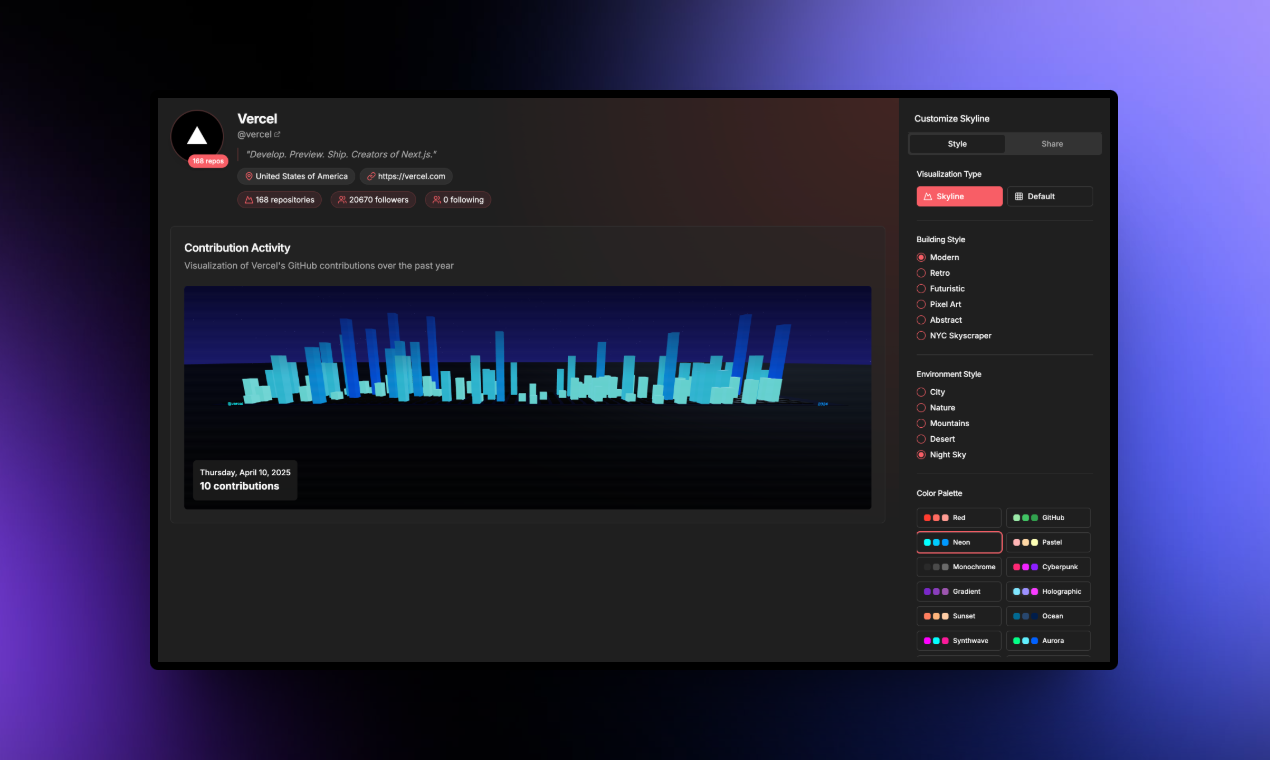The height and width of the screenshot is (760, 1270).
Task: Click the external link icon beside @vercel
Action: 277,134
